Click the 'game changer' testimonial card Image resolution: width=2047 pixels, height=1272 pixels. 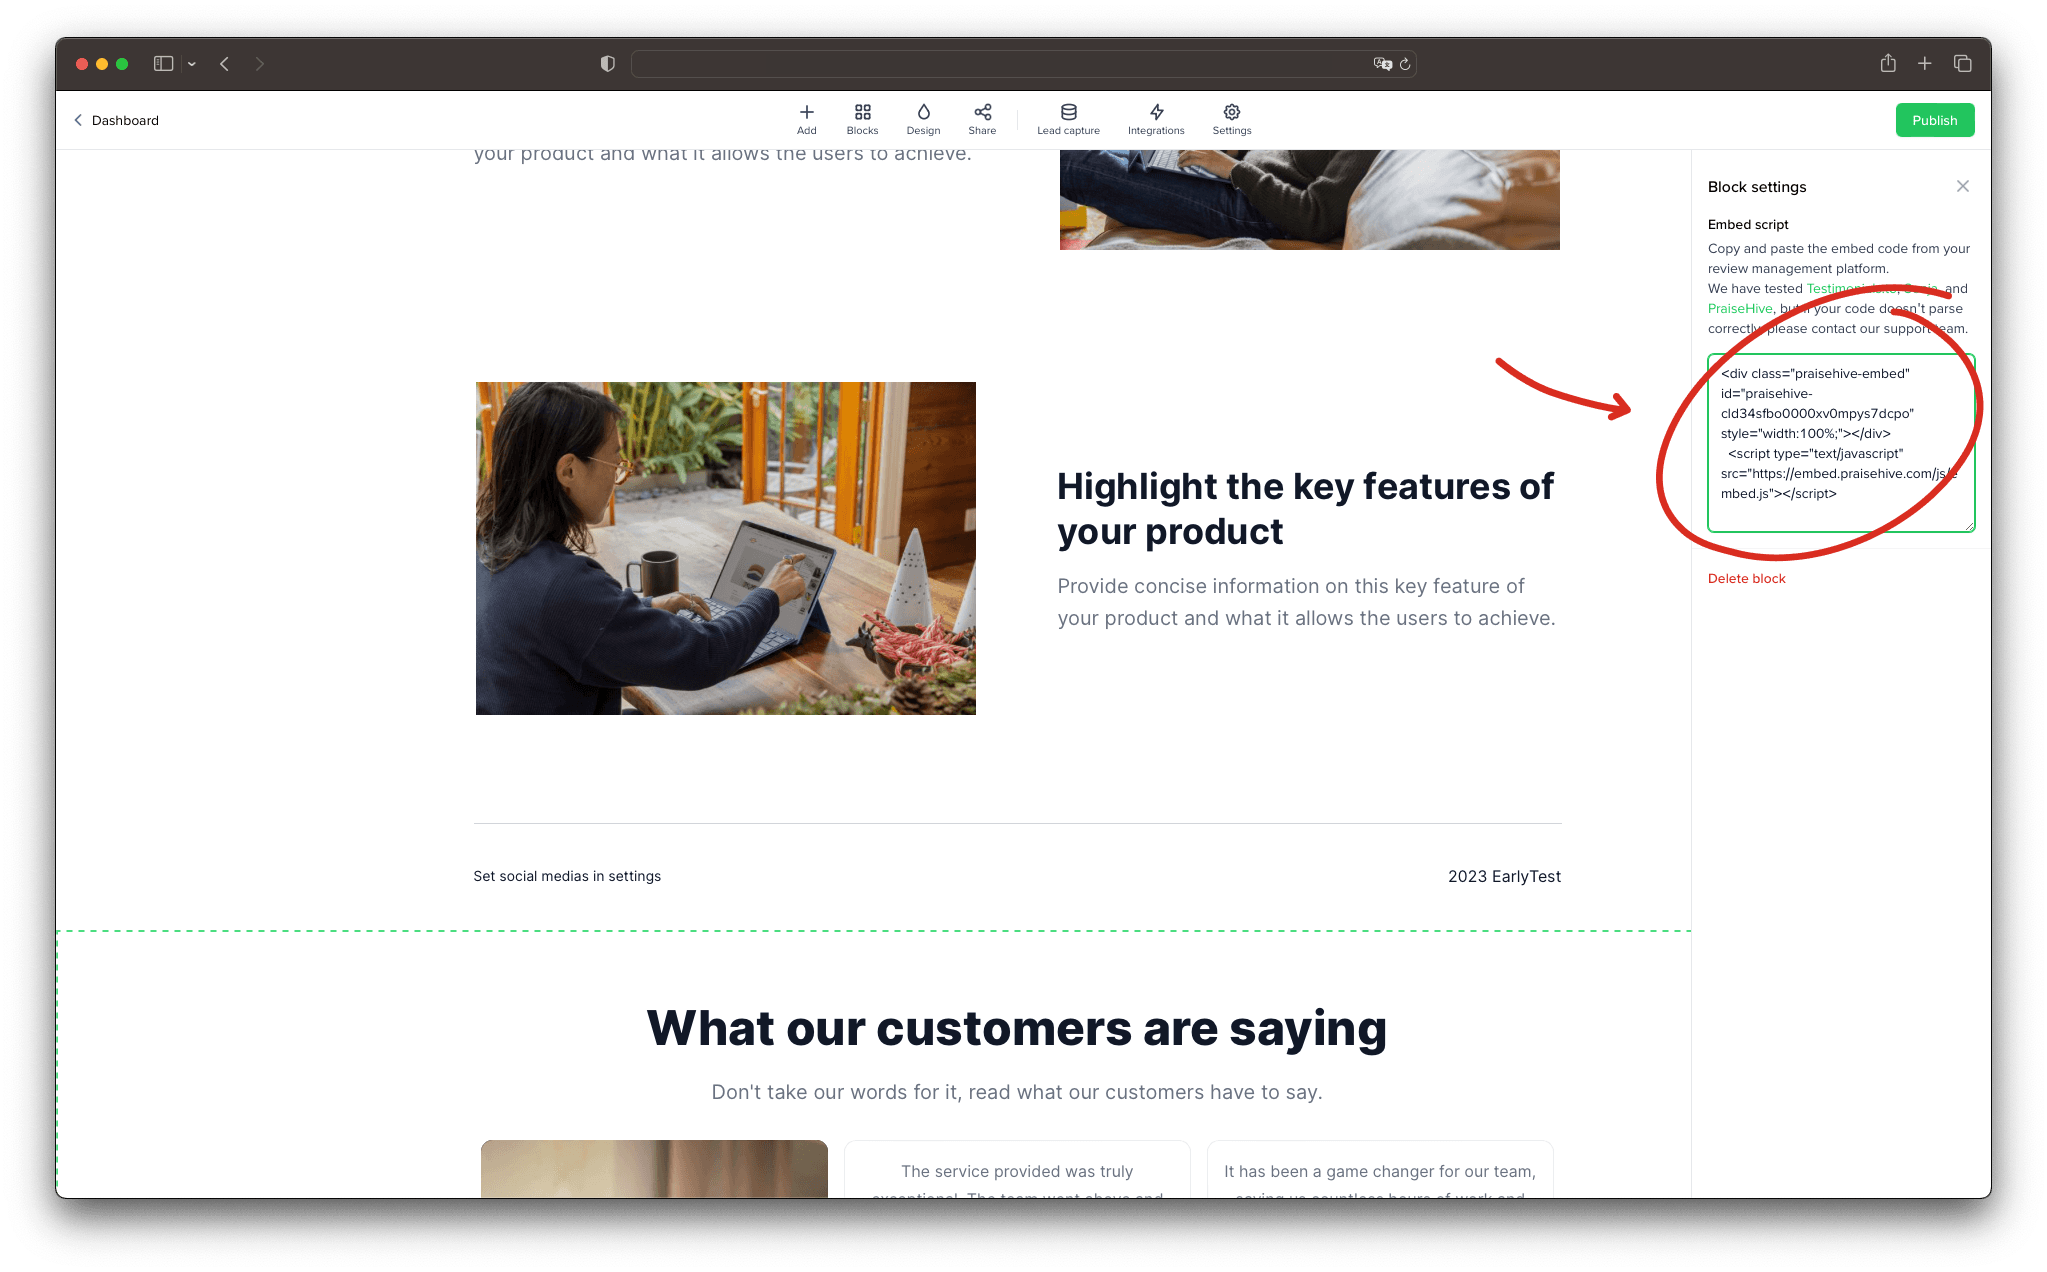(x=1380, y=1170)
